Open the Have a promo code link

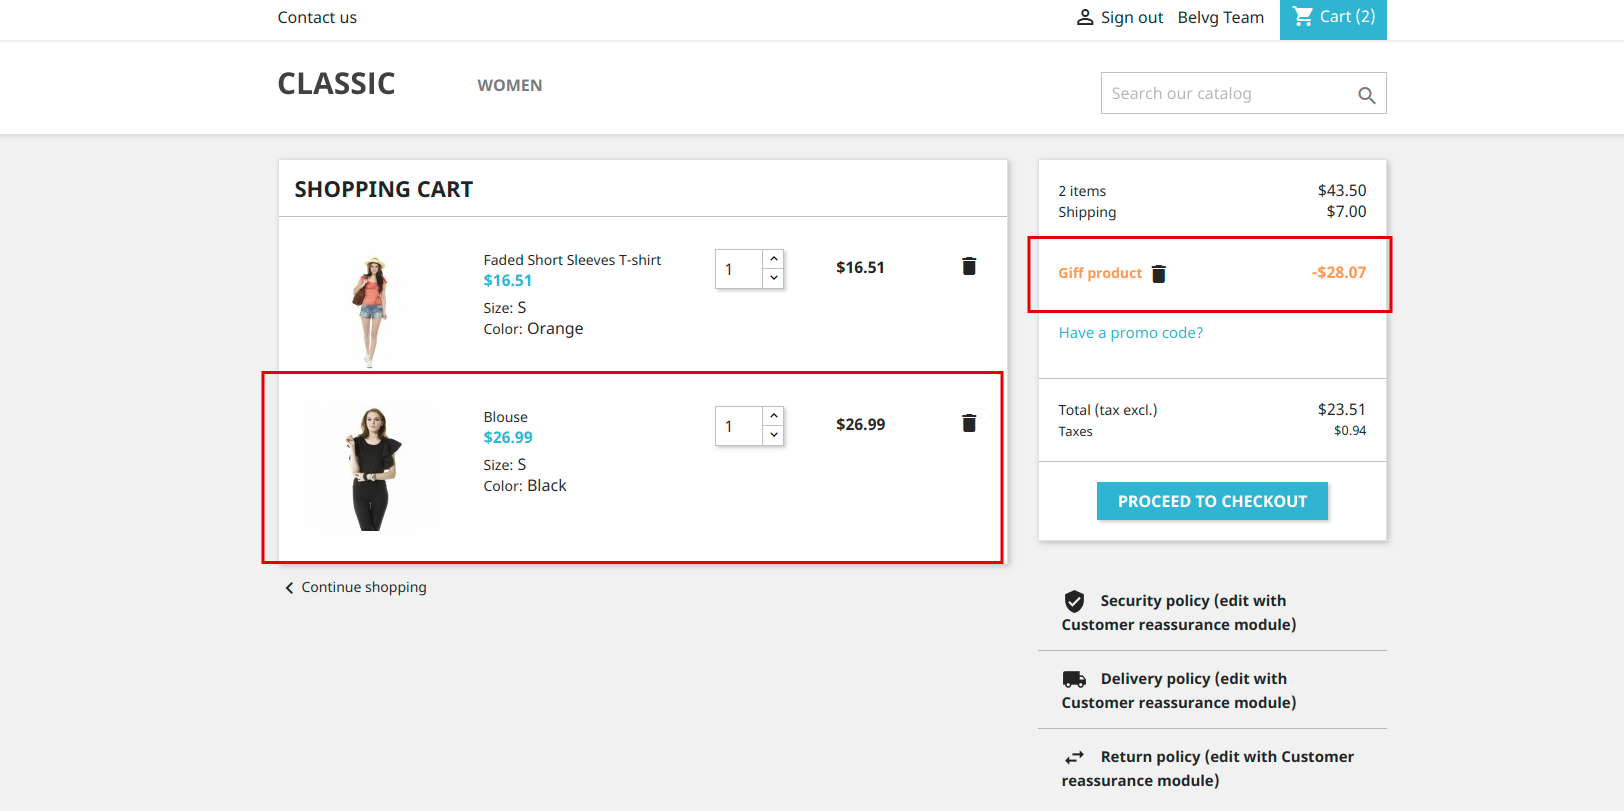pos(1131,333)
